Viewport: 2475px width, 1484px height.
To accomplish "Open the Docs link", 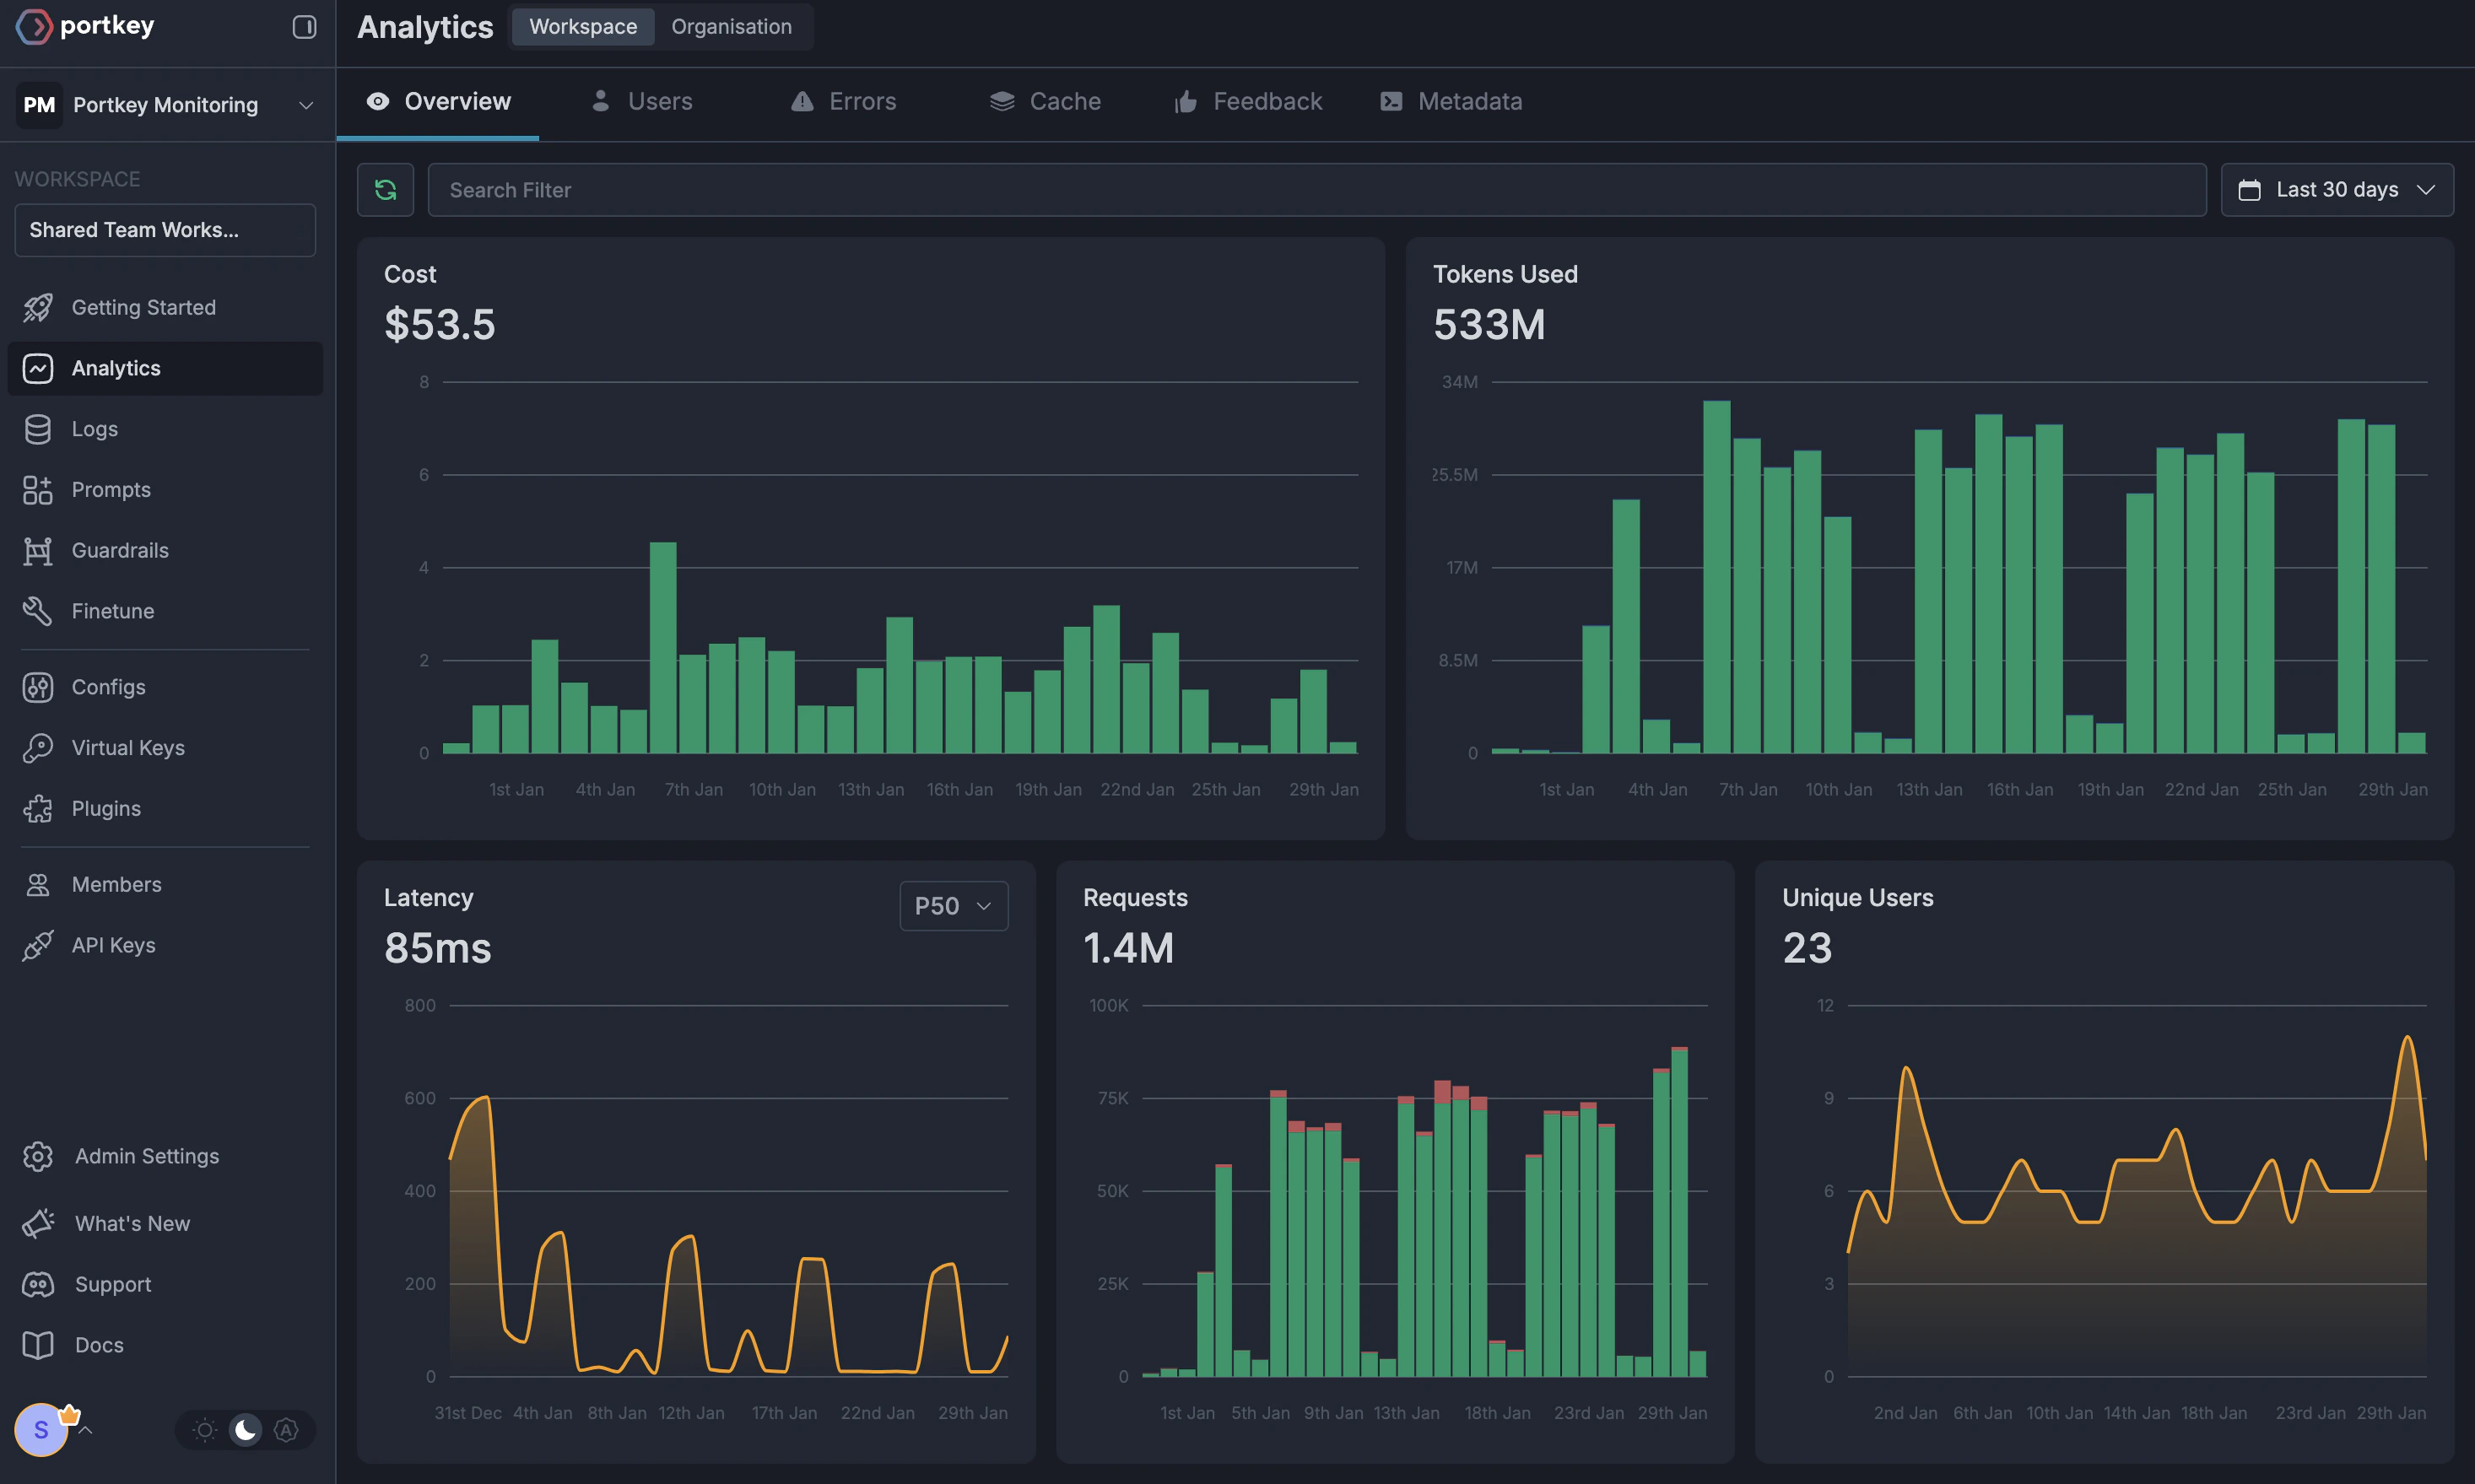I will click(99, 1345).
